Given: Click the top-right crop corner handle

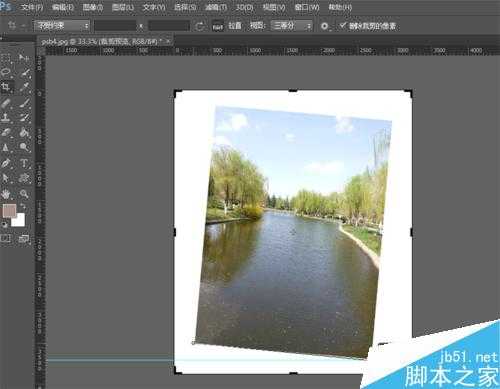Looking at the screenshot, I should pos(409,93).
